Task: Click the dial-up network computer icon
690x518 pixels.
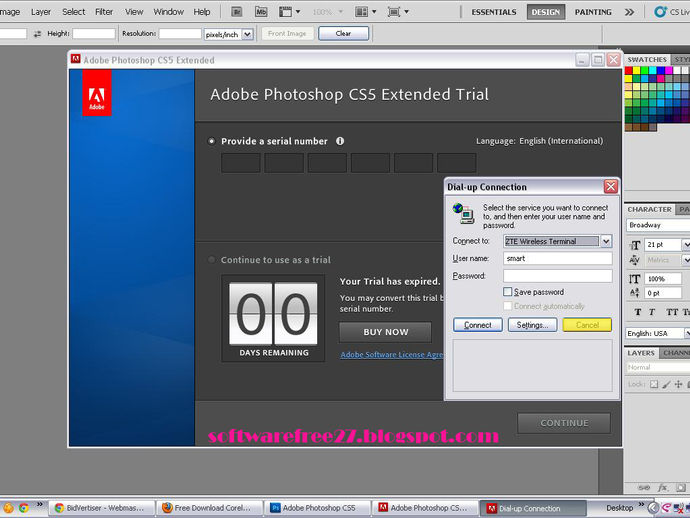Action: point(463,213)
